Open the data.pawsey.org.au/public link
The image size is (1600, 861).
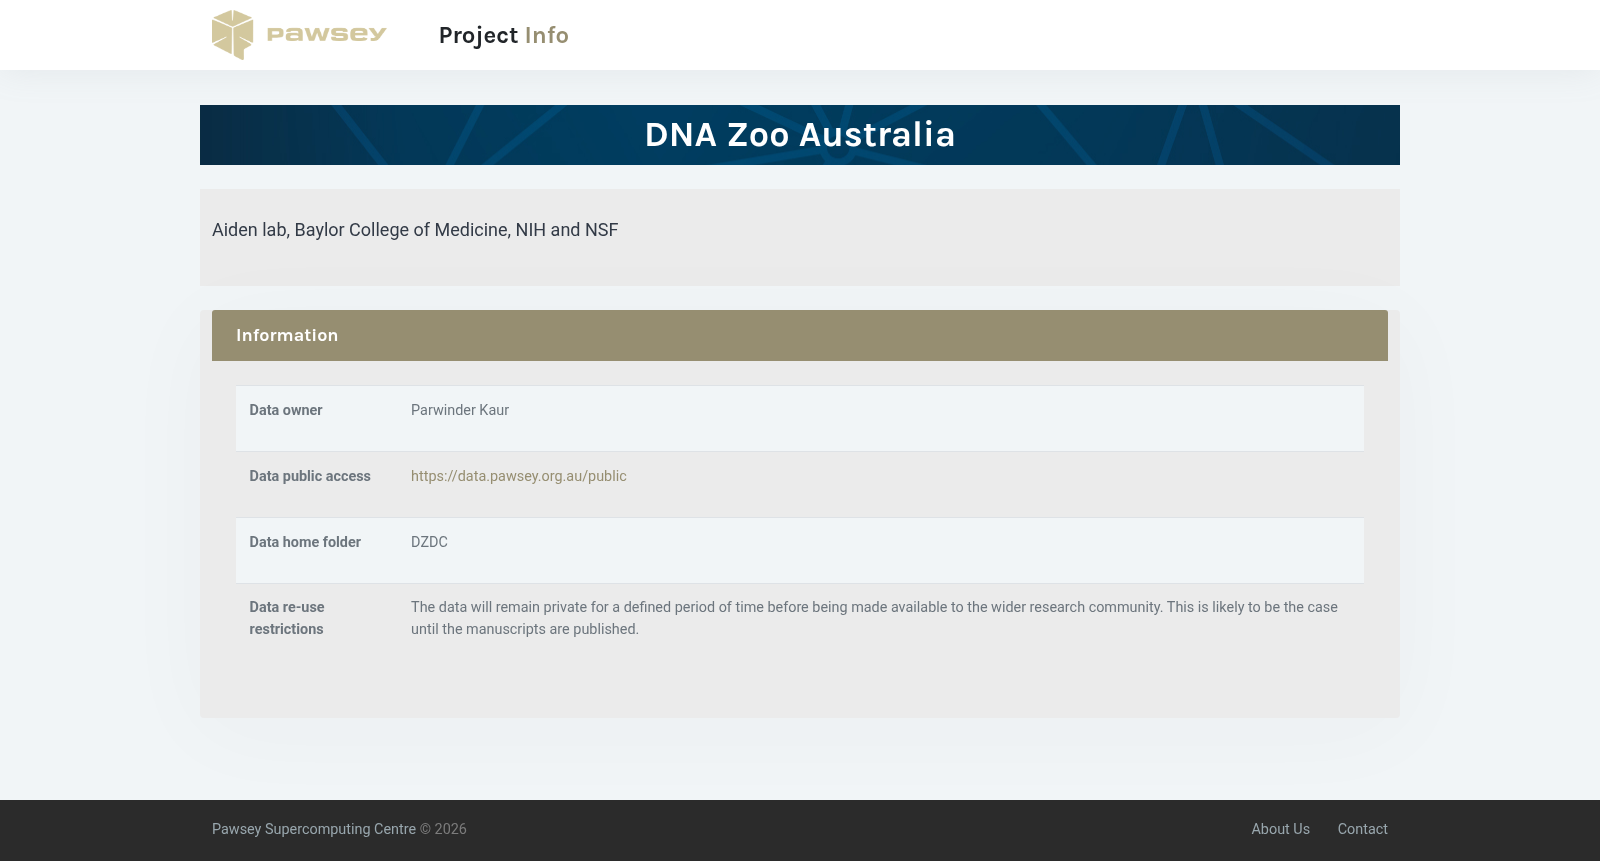pos(519,476)
